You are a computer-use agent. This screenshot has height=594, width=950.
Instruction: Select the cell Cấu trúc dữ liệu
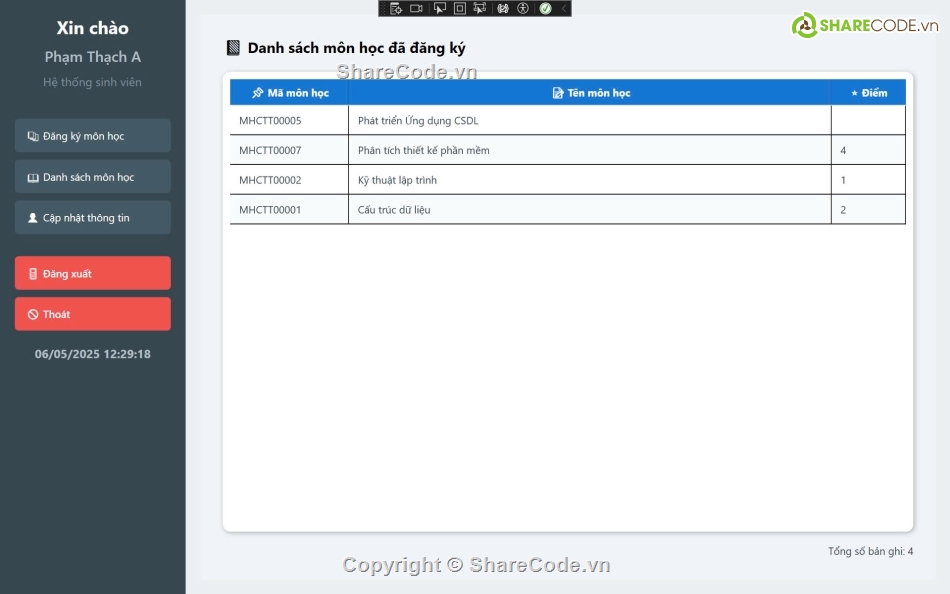590,210
